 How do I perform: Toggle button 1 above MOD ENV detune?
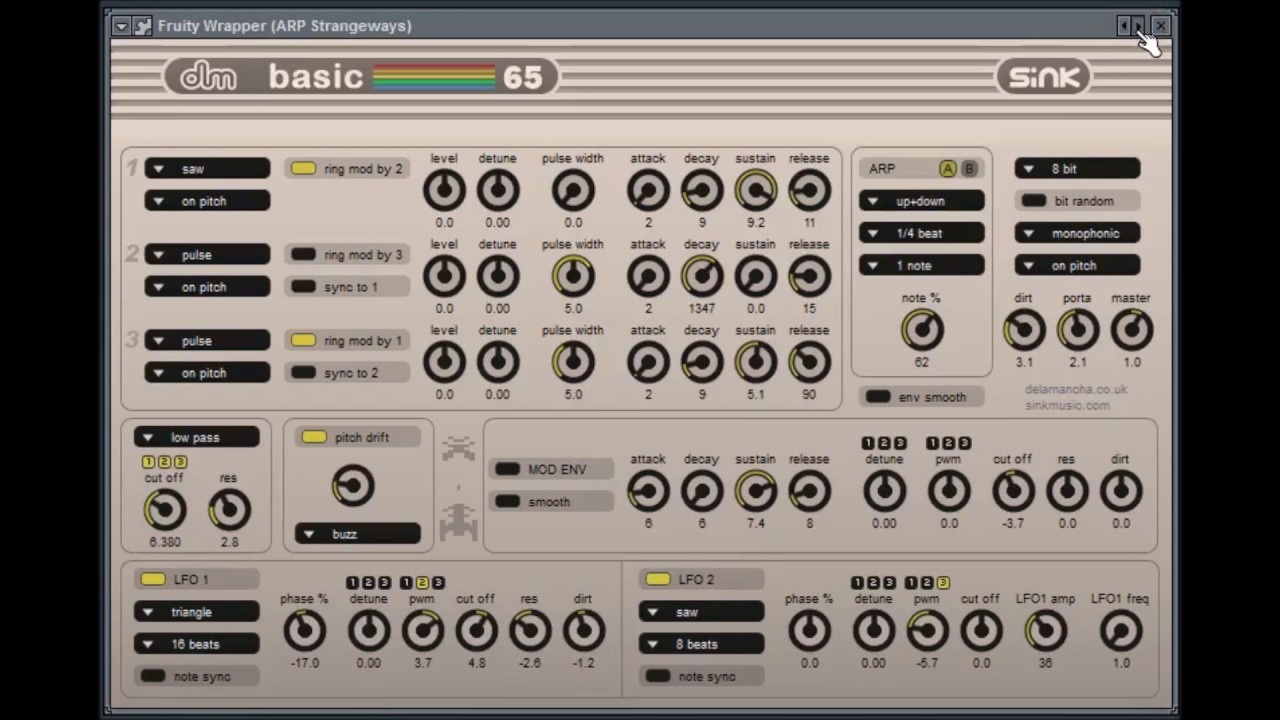(x=868, y=443)
